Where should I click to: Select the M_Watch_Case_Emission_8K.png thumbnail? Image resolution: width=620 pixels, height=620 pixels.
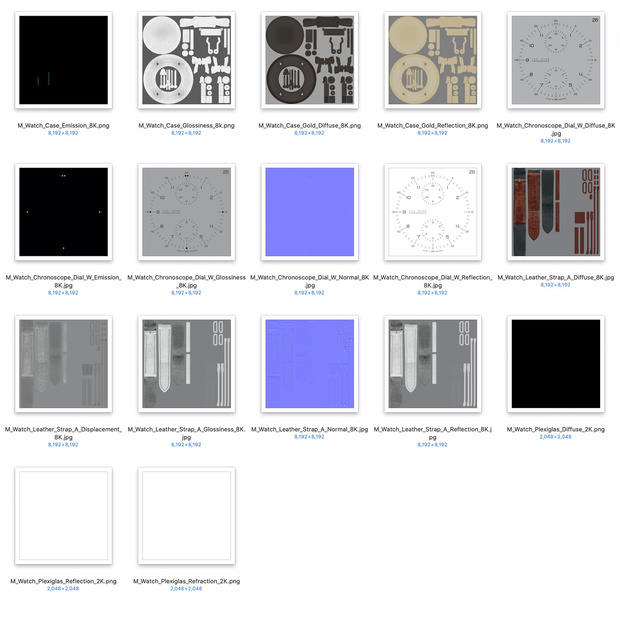pyautogui.click(x=63, y=60)
